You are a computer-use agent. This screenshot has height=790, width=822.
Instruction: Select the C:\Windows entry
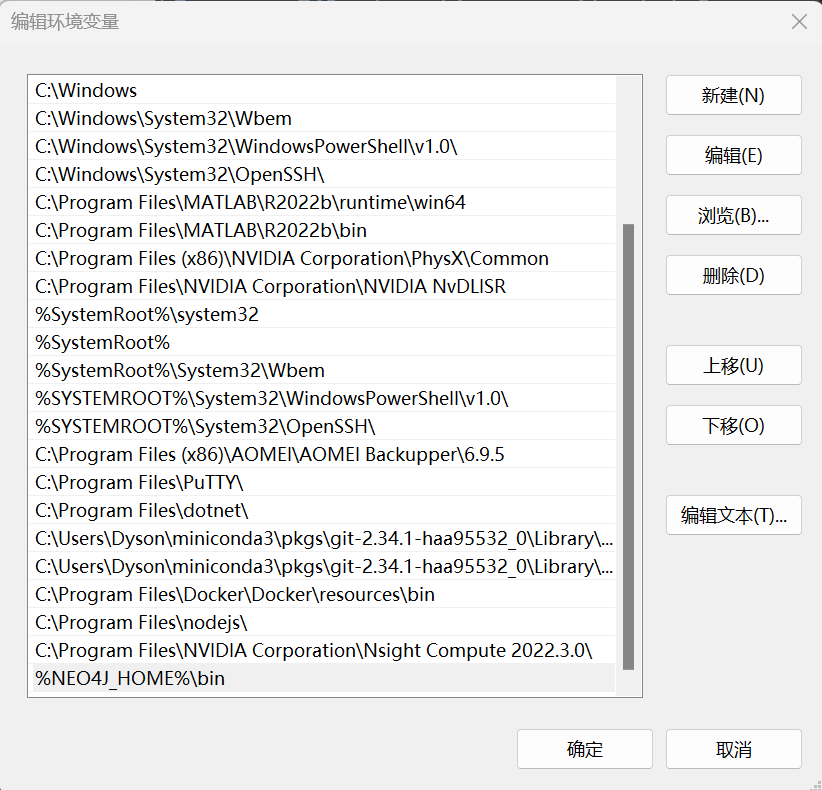click(x=322, y=90)
